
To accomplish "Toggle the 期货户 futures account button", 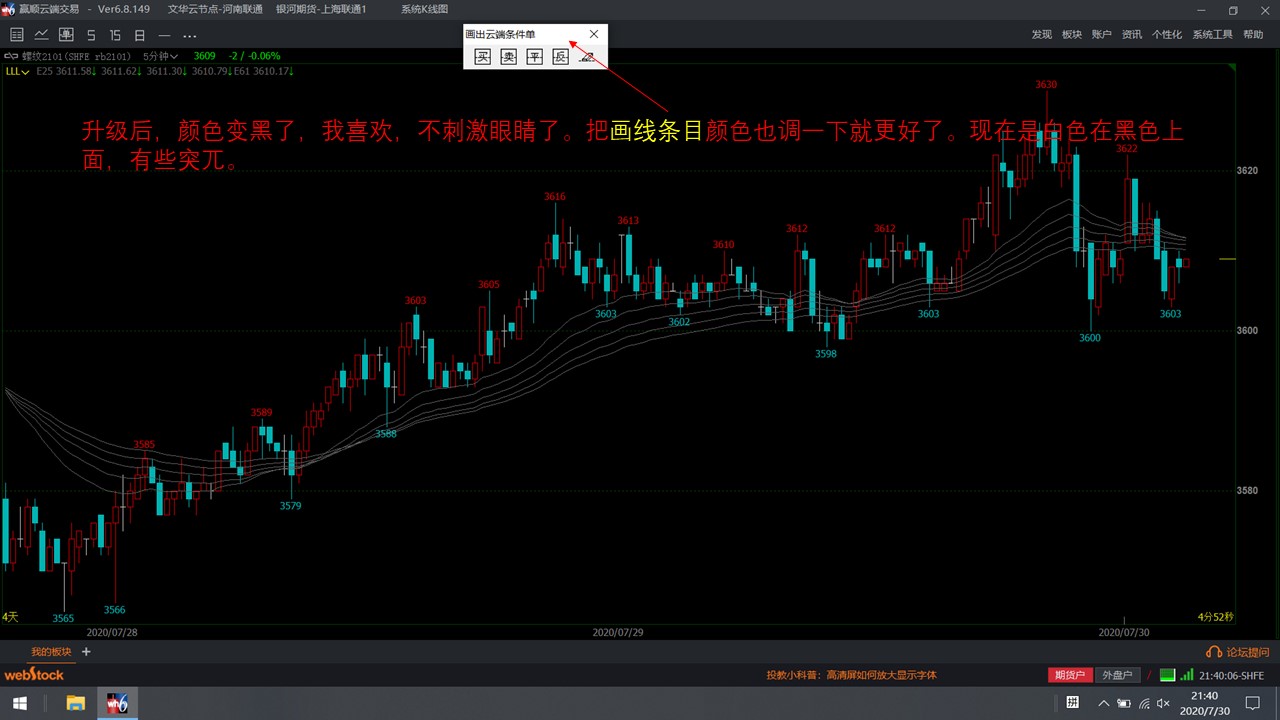I will point(1069,675).
